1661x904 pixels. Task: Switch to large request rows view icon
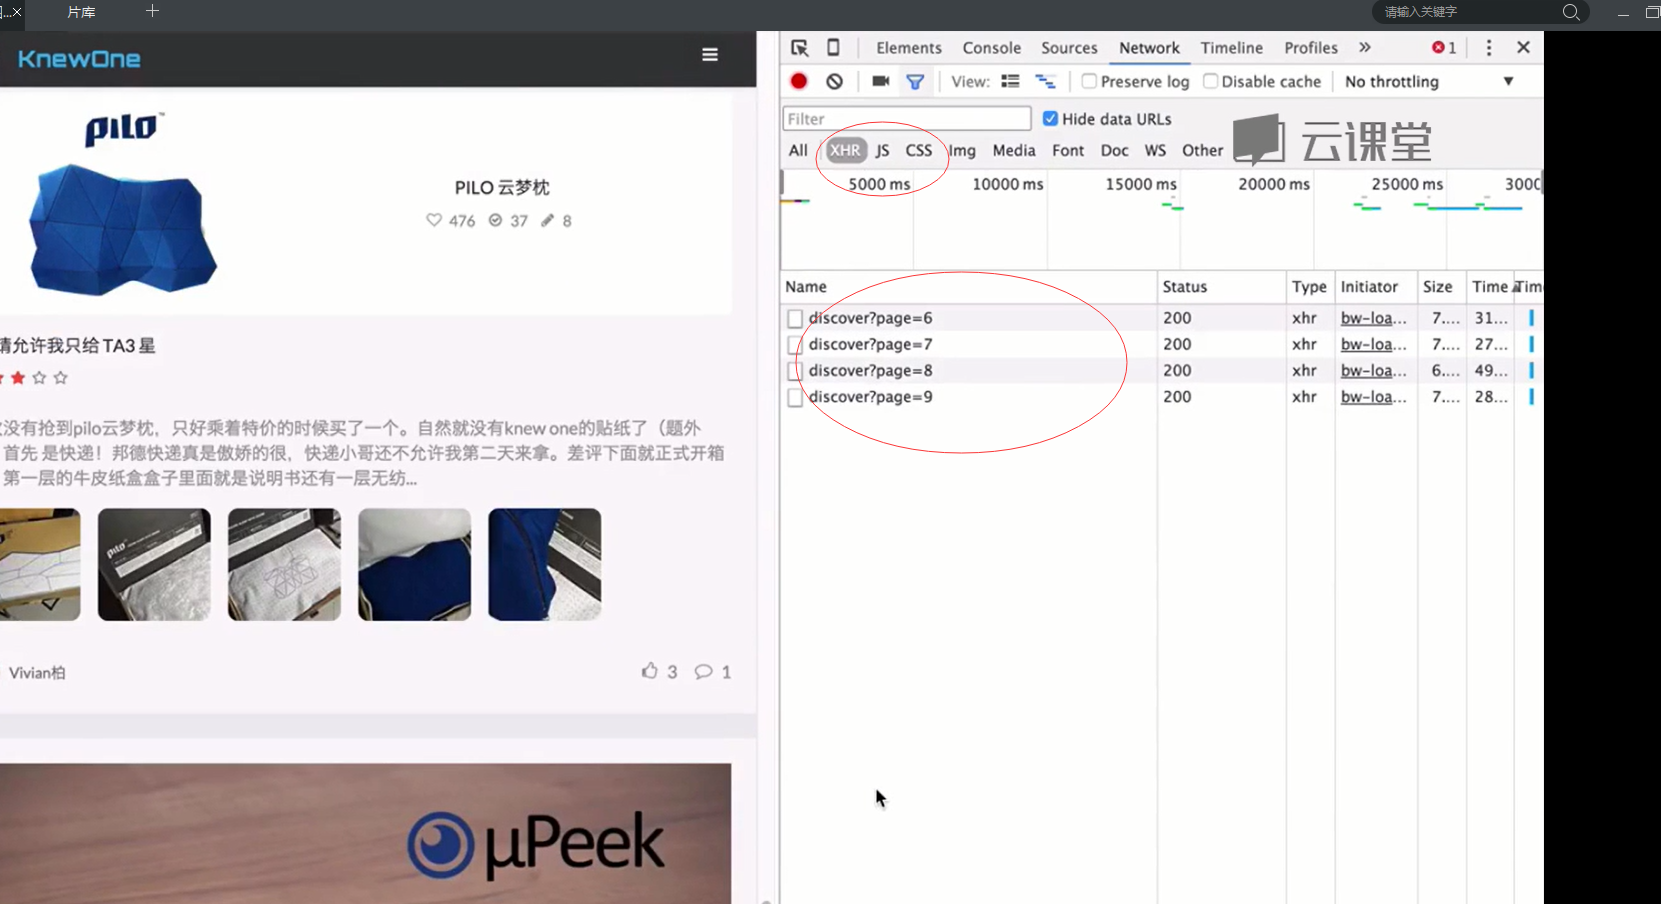point(1011,81)
